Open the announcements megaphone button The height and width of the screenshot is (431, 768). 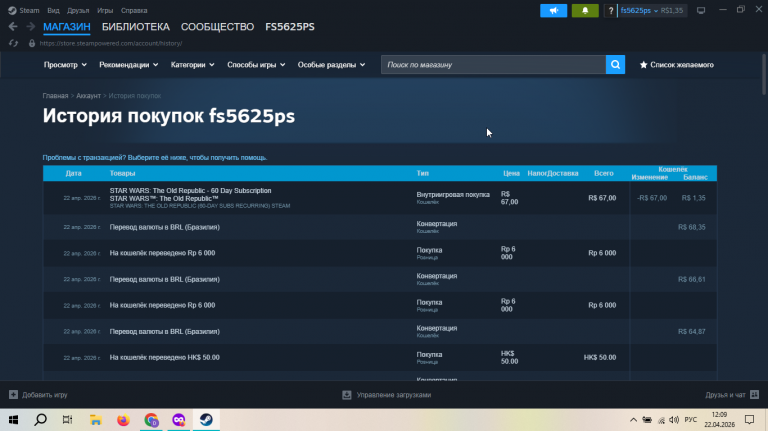(553, 10)
